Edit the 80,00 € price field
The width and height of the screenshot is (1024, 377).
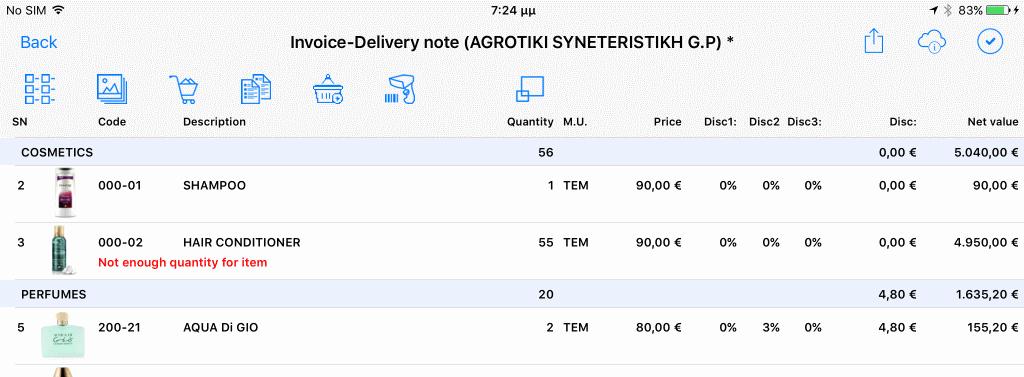[x=659, y=327]
